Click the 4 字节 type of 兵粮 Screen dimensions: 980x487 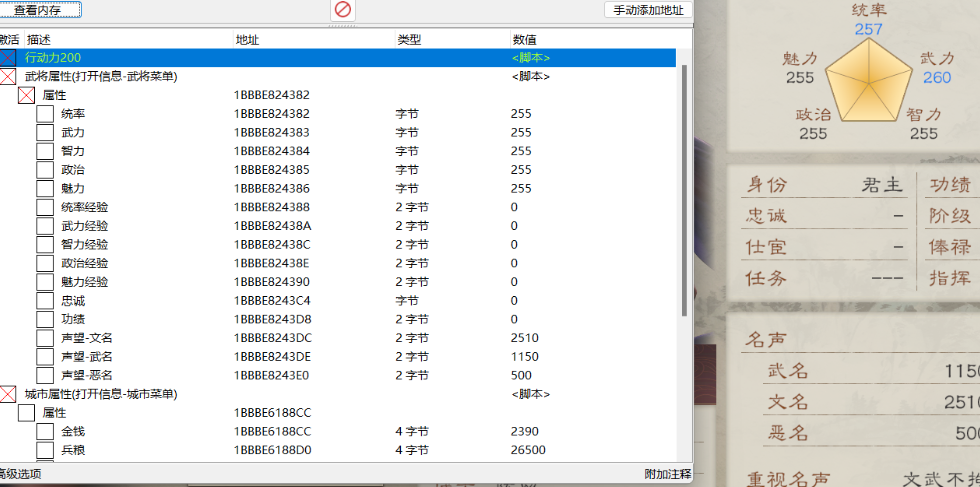pyautogui.click(x=412, y=451)
